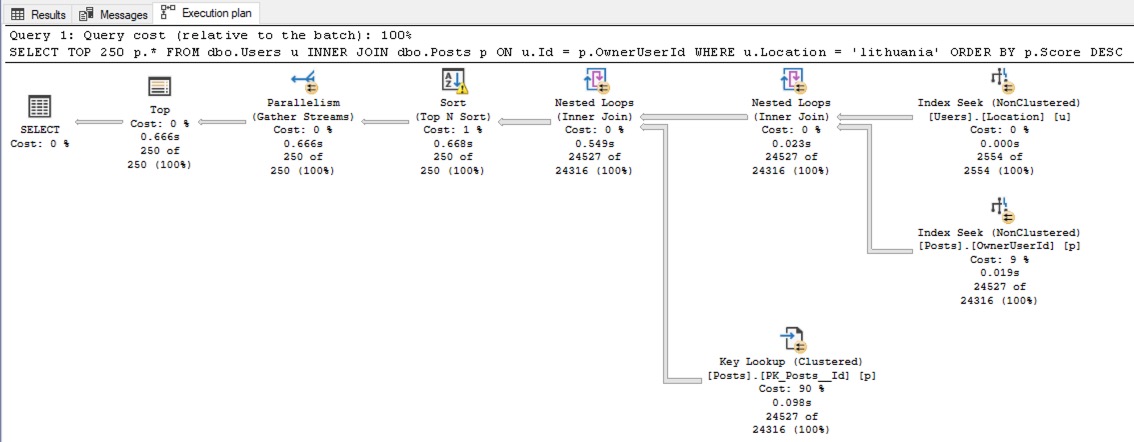This screenshot has width=1134, height=442.
Task: Select the Sort operator warning icon
Action: tap(455, 82)
